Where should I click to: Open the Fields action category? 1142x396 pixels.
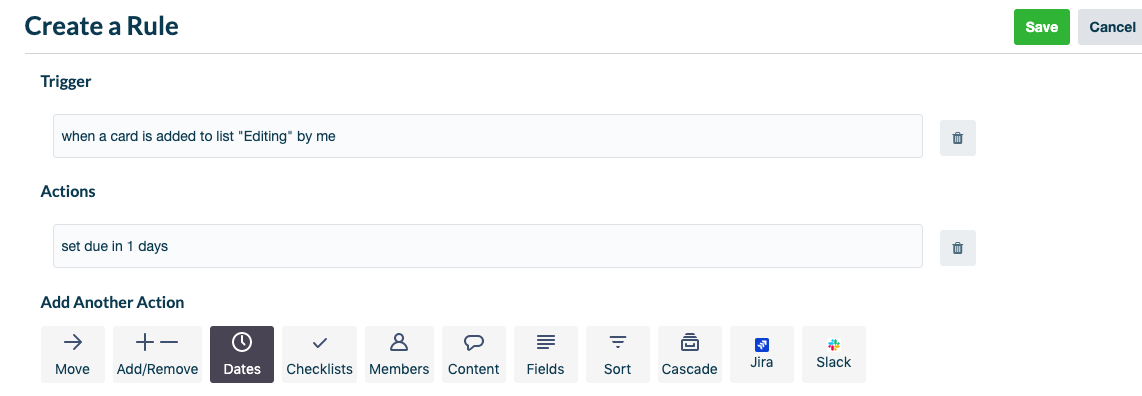[546, 354]
